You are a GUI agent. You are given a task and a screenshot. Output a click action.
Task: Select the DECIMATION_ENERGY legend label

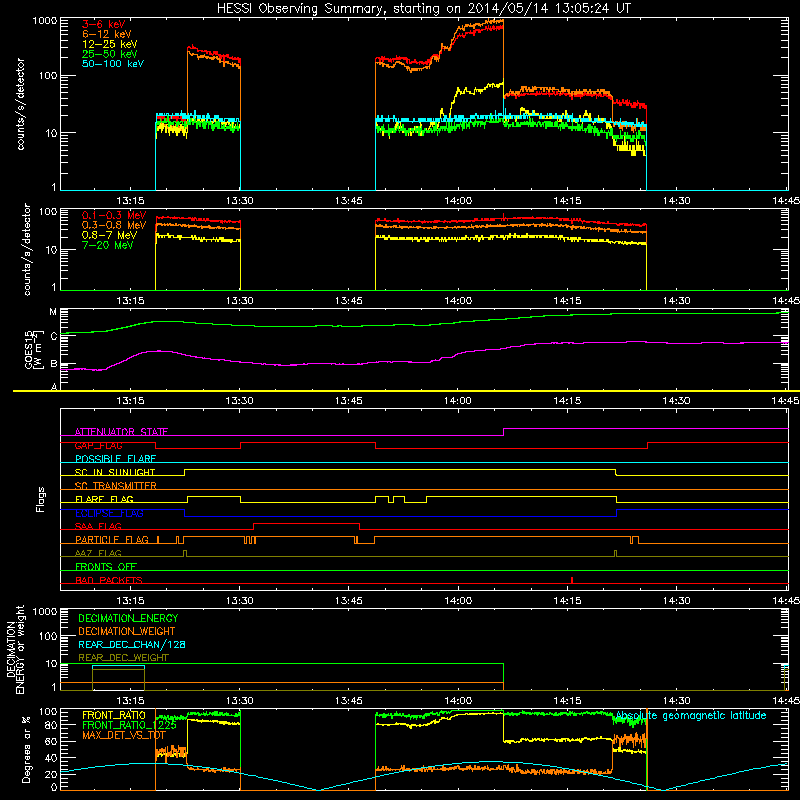(128, 618)
